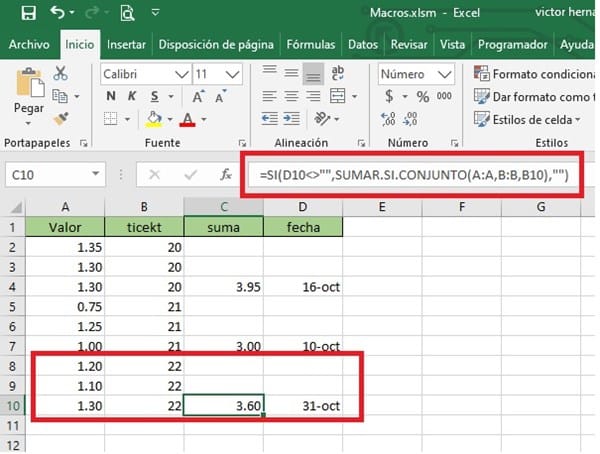Open the Revisar tab
The image size is (600, 454).
(x=409, y=44)
